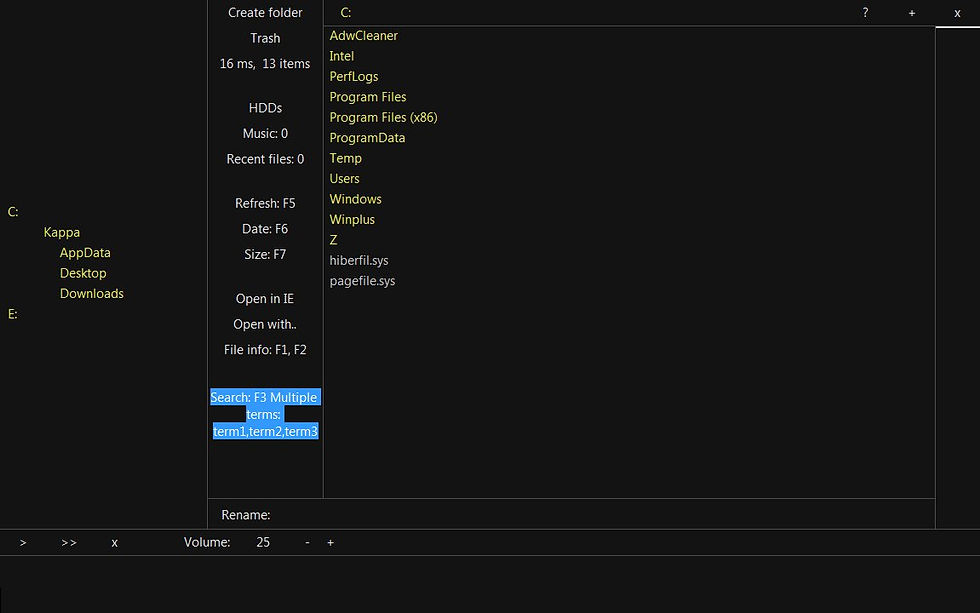This screenshot has height=613, width=980.
Task: Click the x stop button in player bar
Action: 114,542
